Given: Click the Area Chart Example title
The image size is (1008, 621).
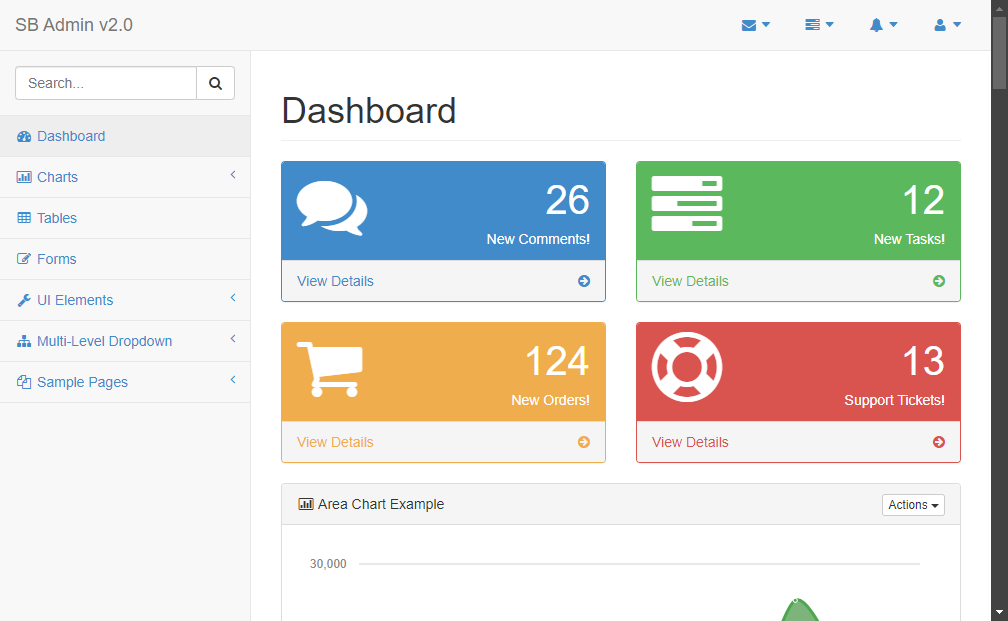Looking at the screenshot, I should click(x=381, y=504).
